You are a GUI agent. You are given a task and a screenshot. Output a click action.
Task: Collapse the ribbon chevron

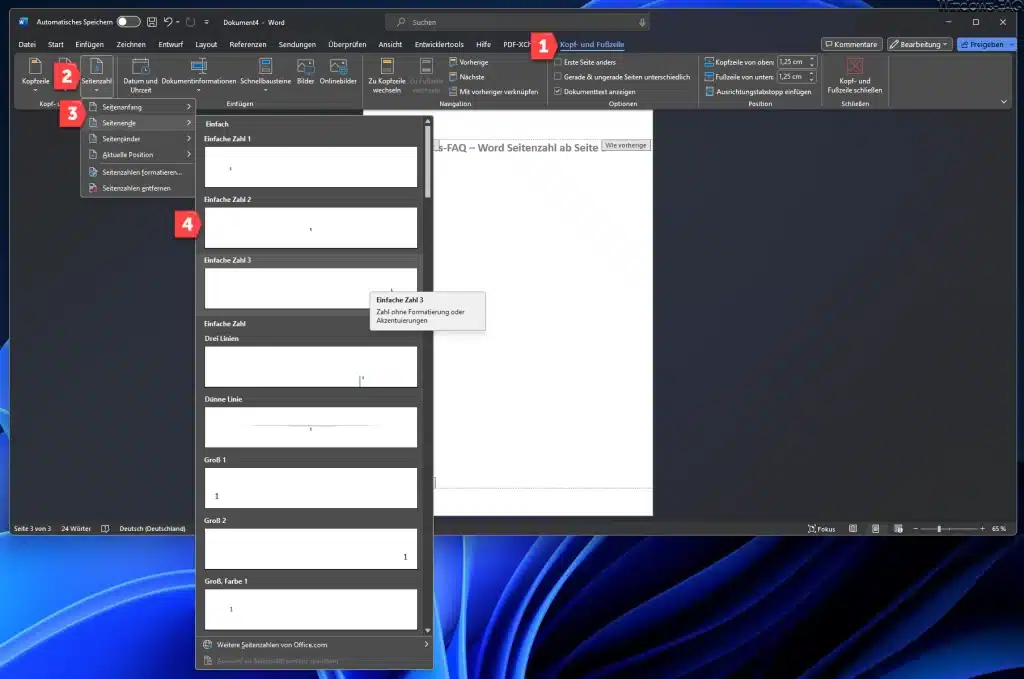1004,102
